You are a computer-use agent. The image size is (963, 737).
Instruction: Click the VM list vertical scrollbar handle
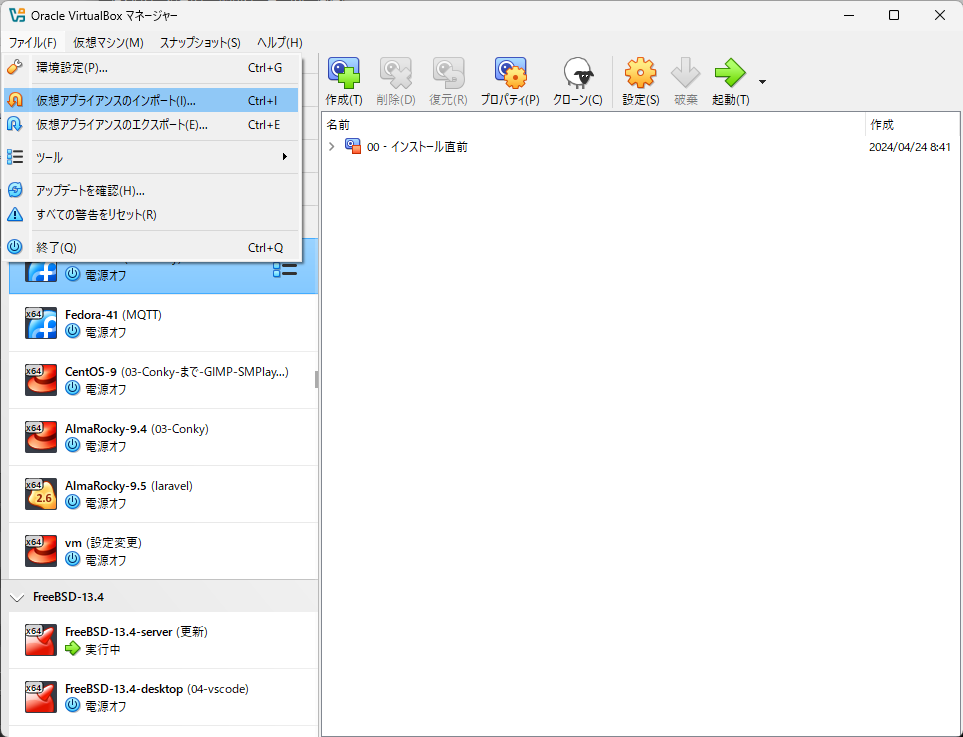click(316, 380)
